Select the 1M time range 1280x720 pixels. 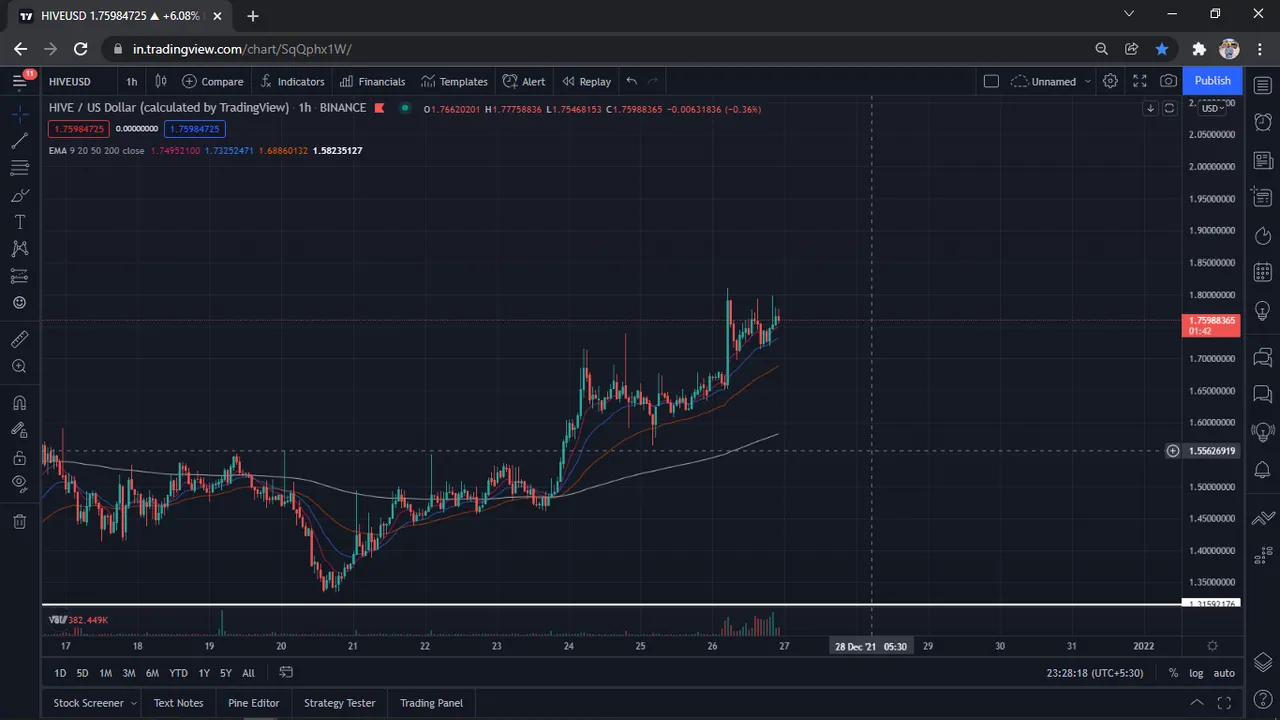tap(105, 673)
